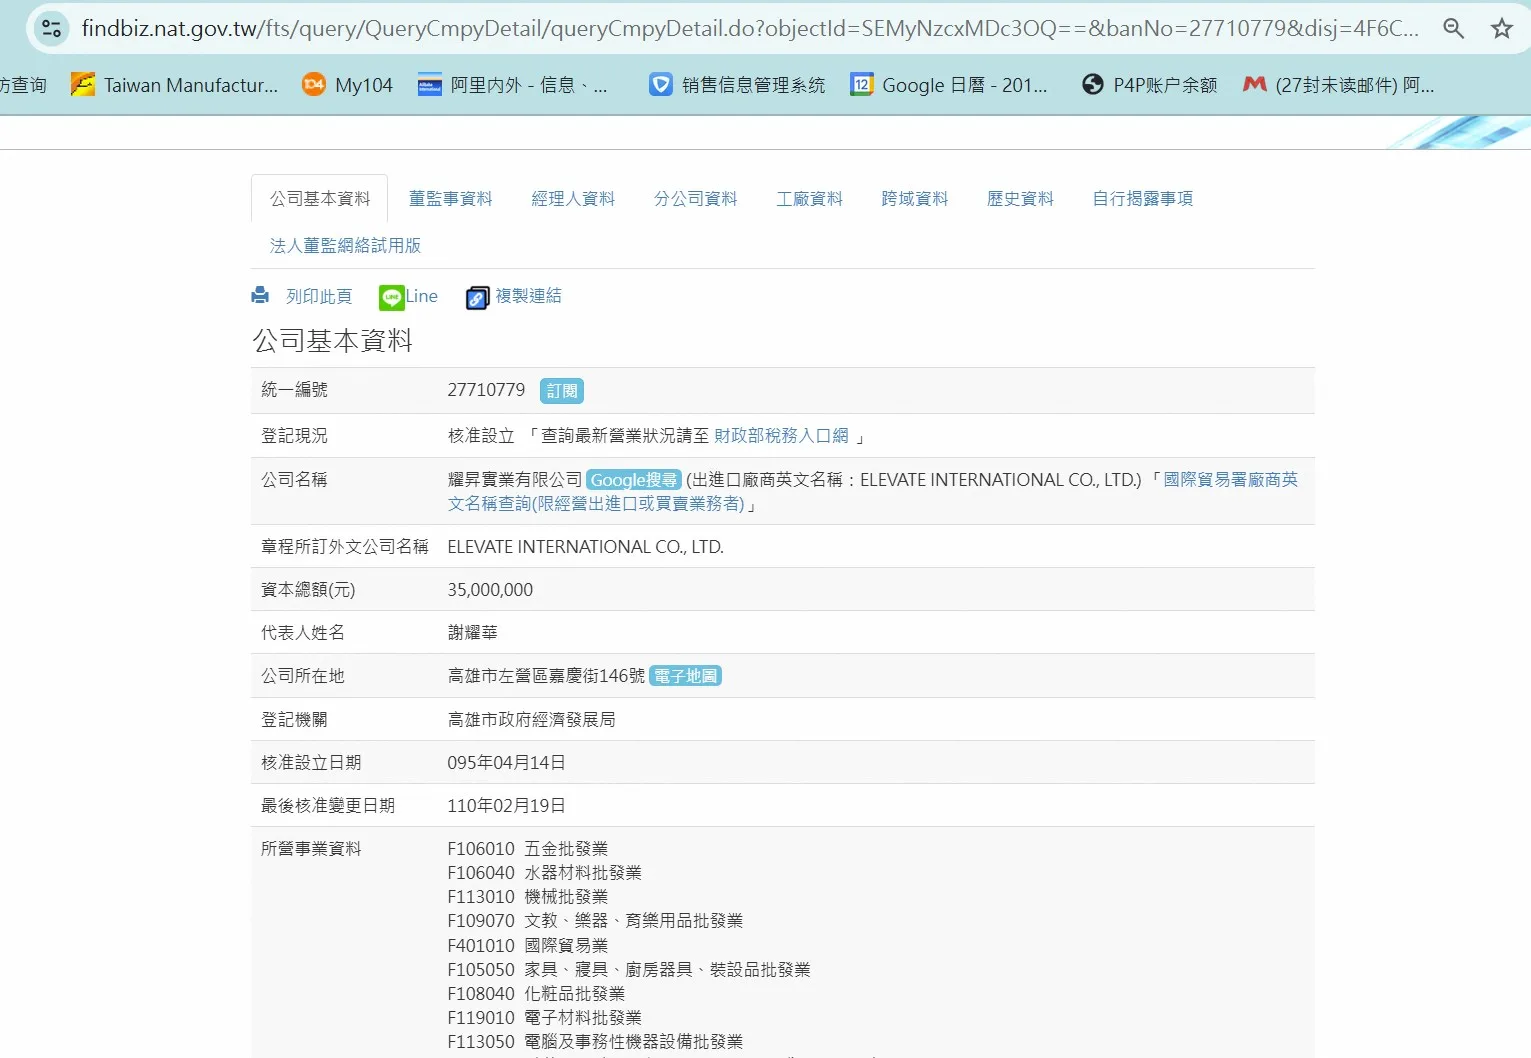Click the browser zoom magnifier icon
1531x1058 pixels.
pyautogui.click(x=1453, y=28)
